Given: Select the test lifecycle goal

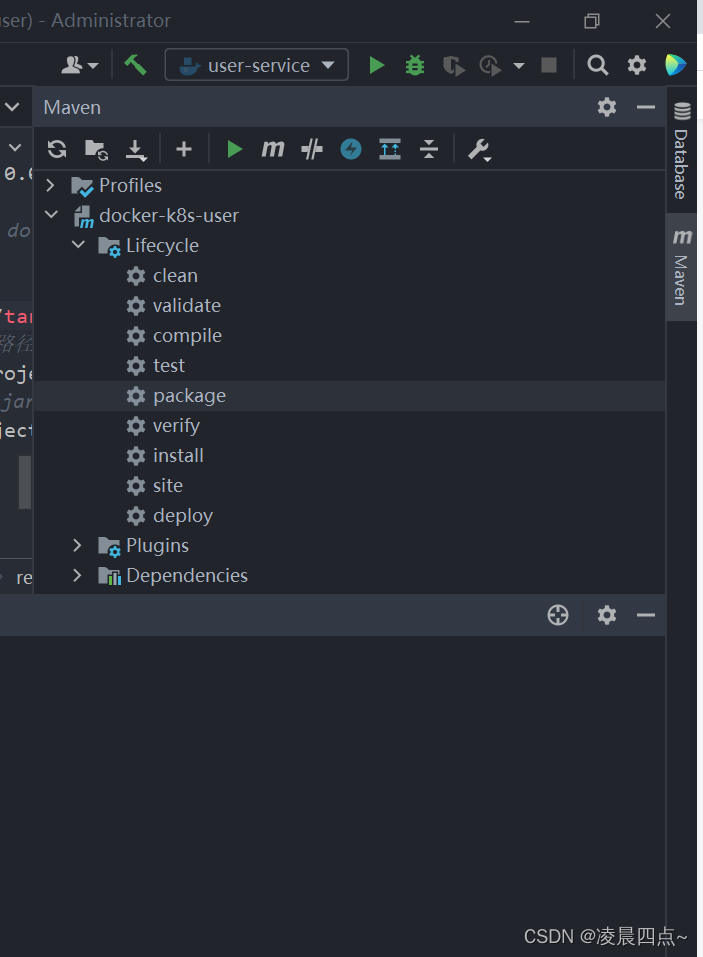Looking at the screenshot, I should tap(168, 366).
